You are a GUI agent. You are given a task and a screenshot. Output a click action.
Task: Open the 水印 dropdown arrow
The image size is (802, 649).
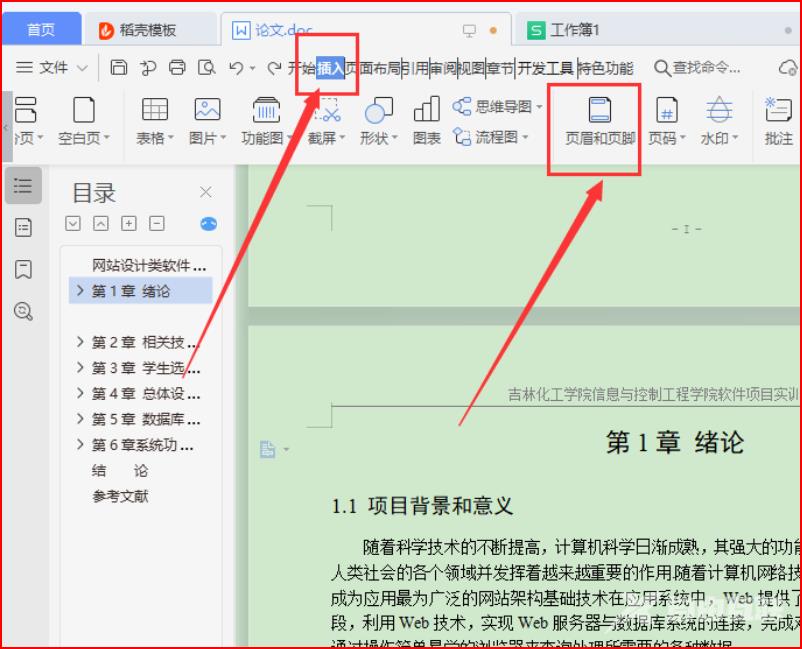click(735, 138)
